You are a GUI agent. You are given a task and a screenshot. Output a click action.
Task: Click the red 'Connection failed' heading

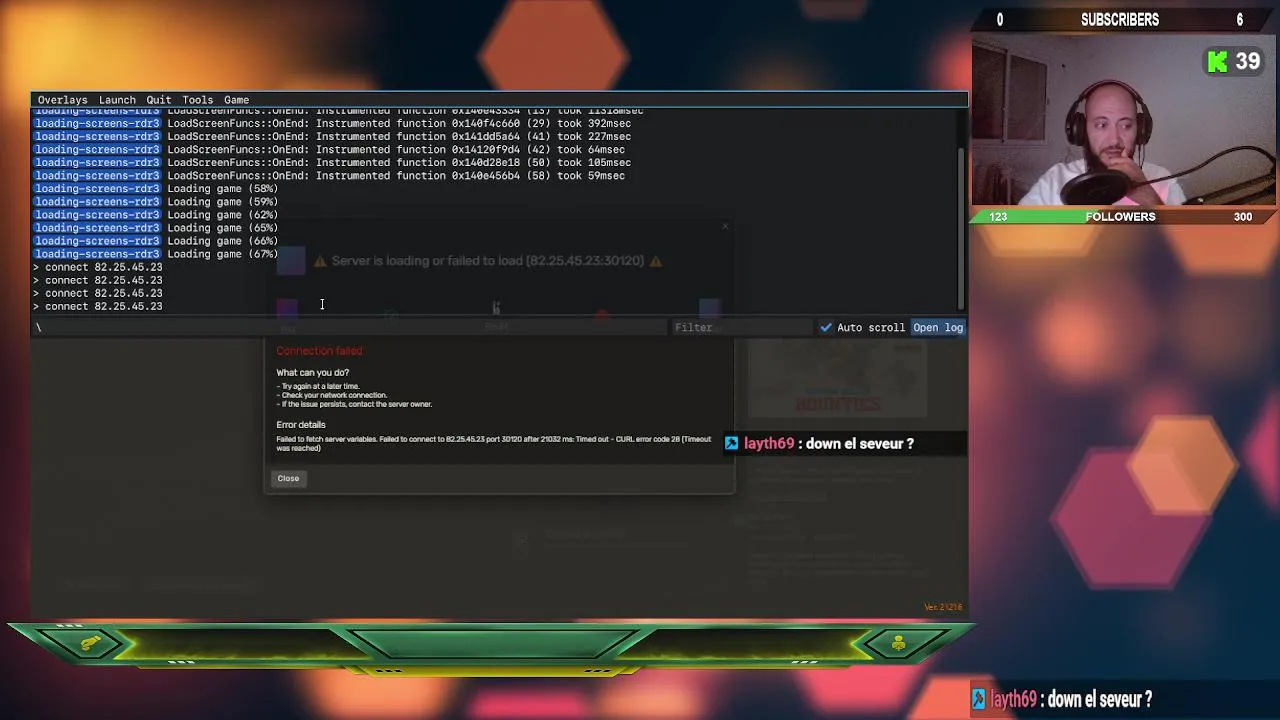pyautogui.click(x=319, y=351)
